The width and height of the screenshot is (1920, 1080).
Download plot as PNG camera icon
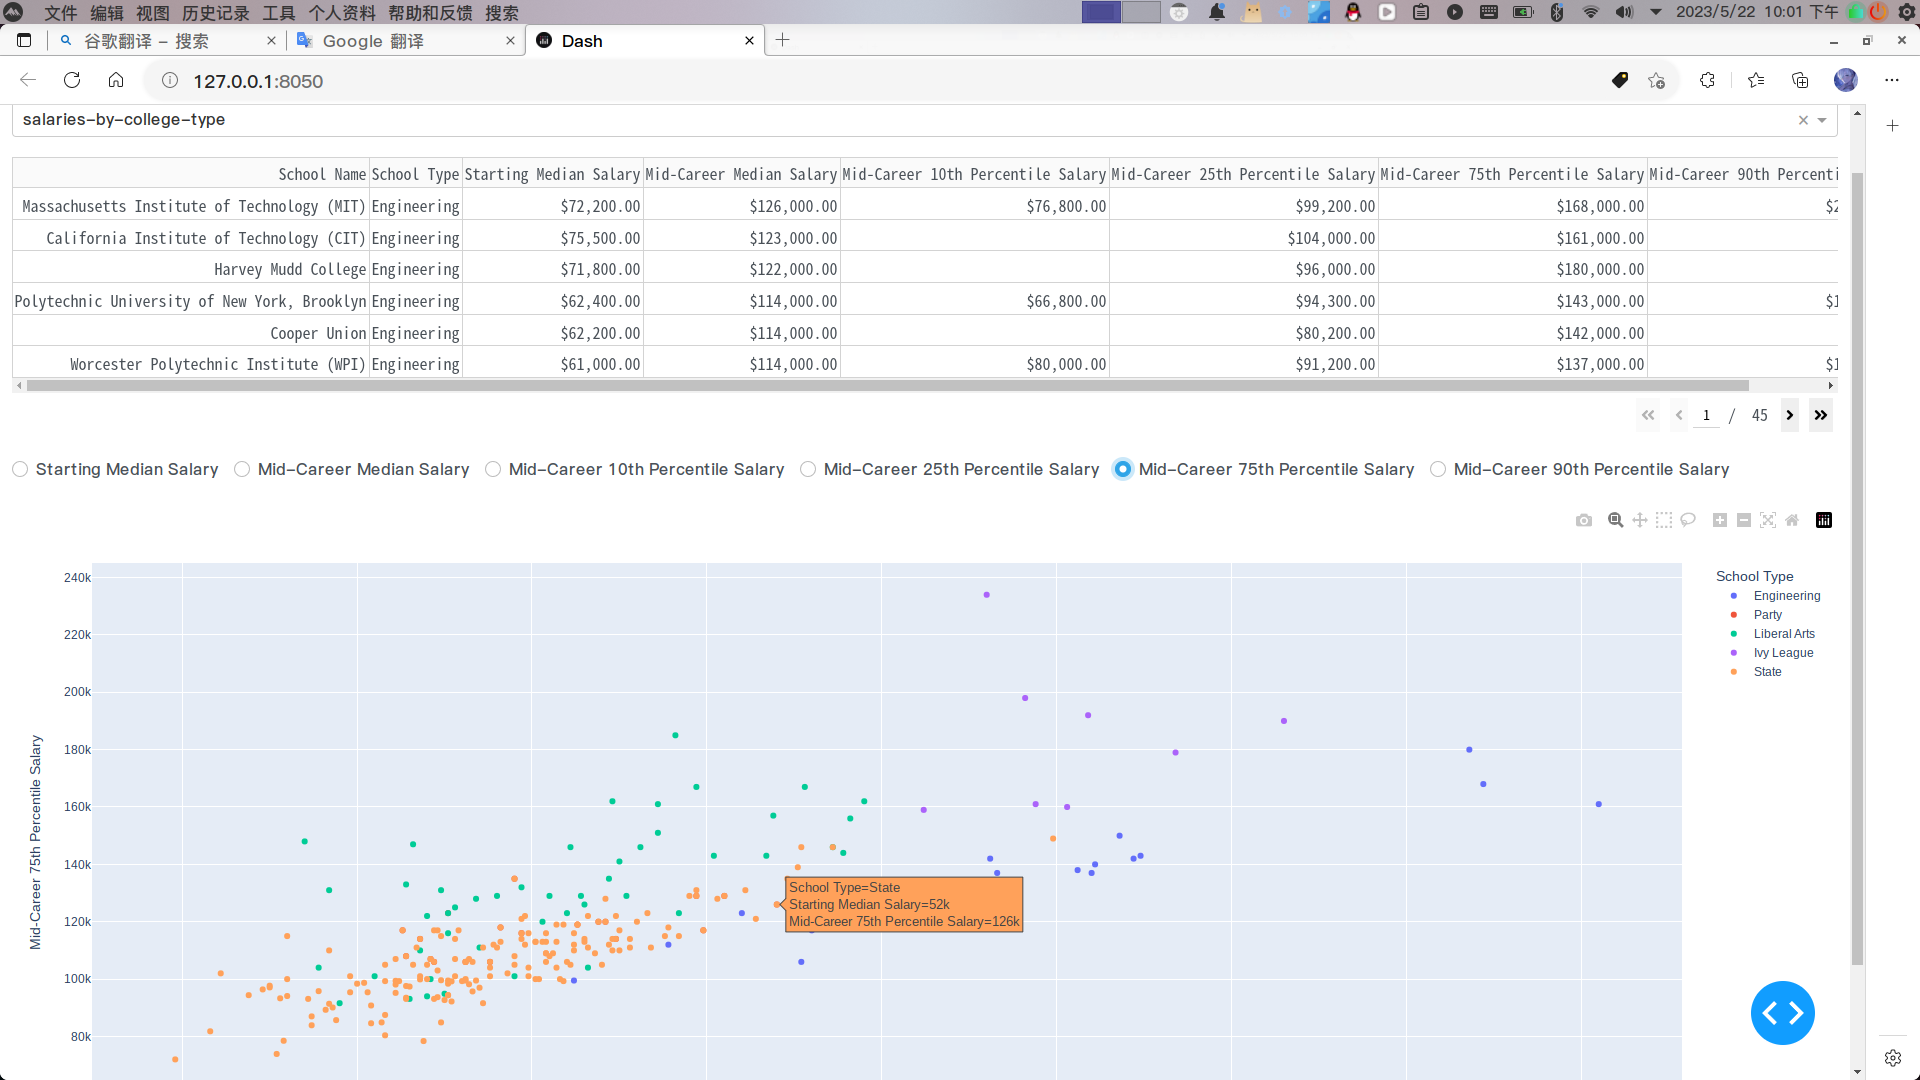pos(1584,520)
